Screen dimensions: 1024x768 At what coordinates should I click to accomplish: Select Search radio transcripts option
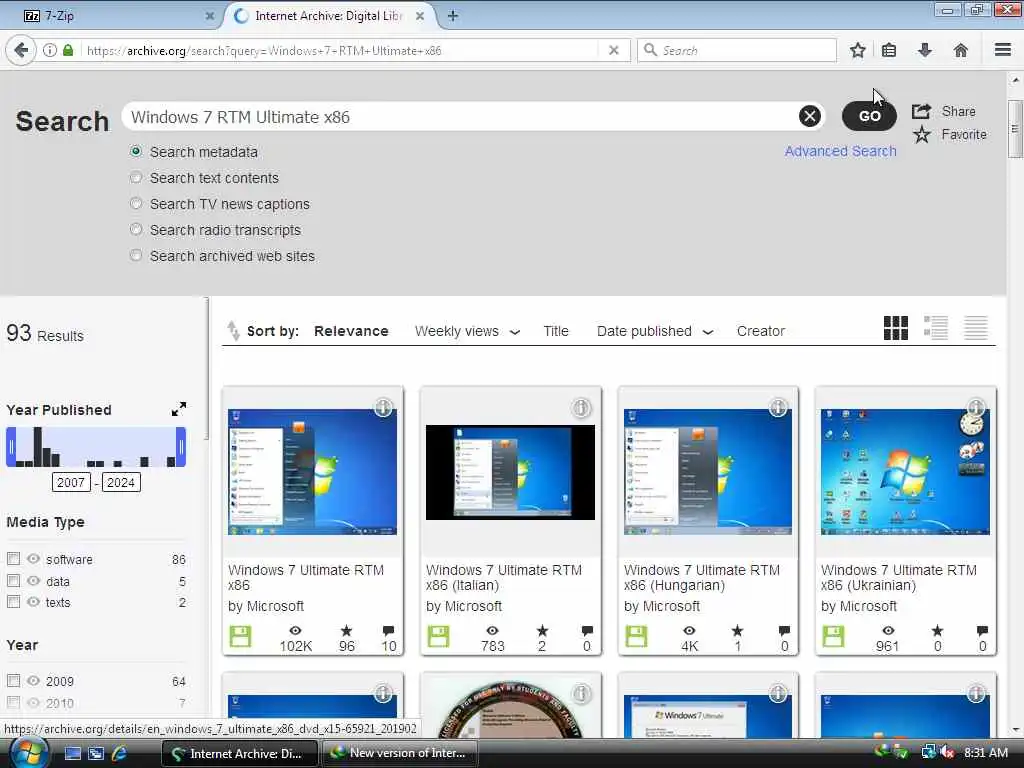[136, 230]
